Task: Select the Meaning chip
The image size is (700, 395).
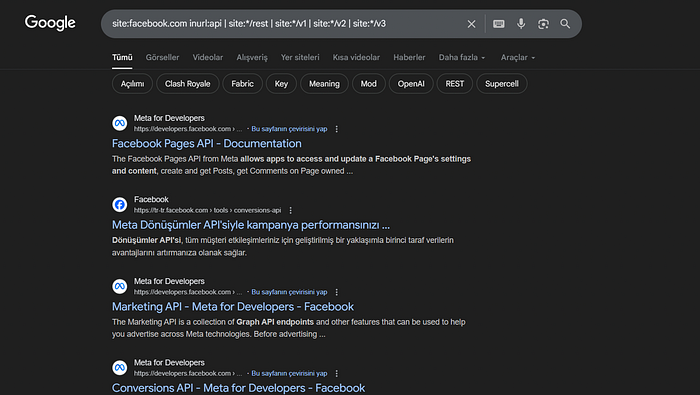Action: pos(324,84)
